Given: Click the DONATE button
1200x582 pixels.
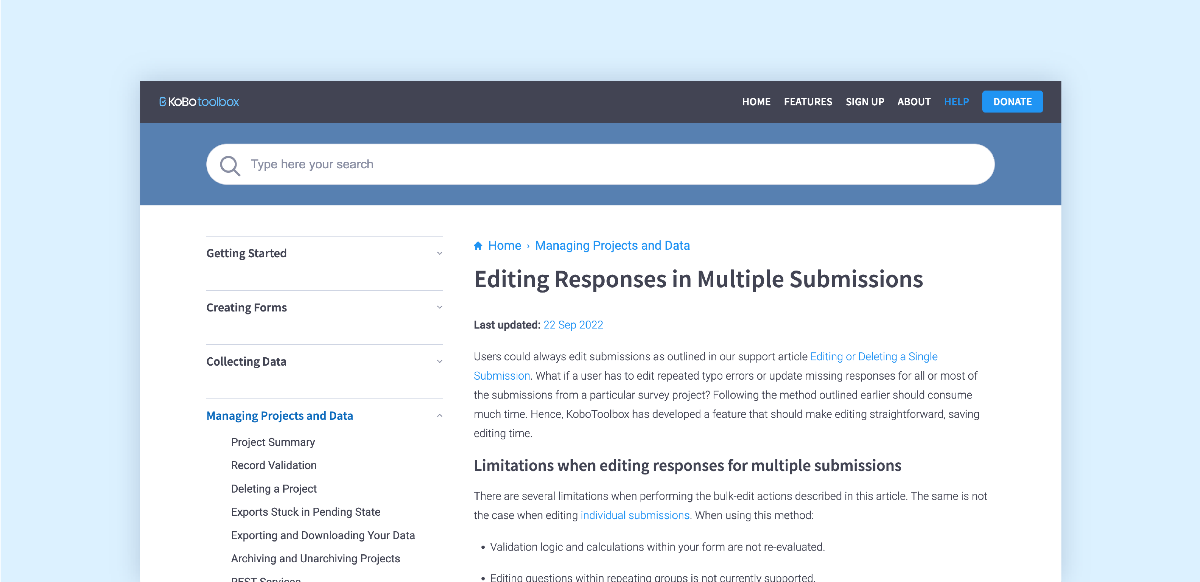Looking at the screenshot, I should click(1012, 101).
